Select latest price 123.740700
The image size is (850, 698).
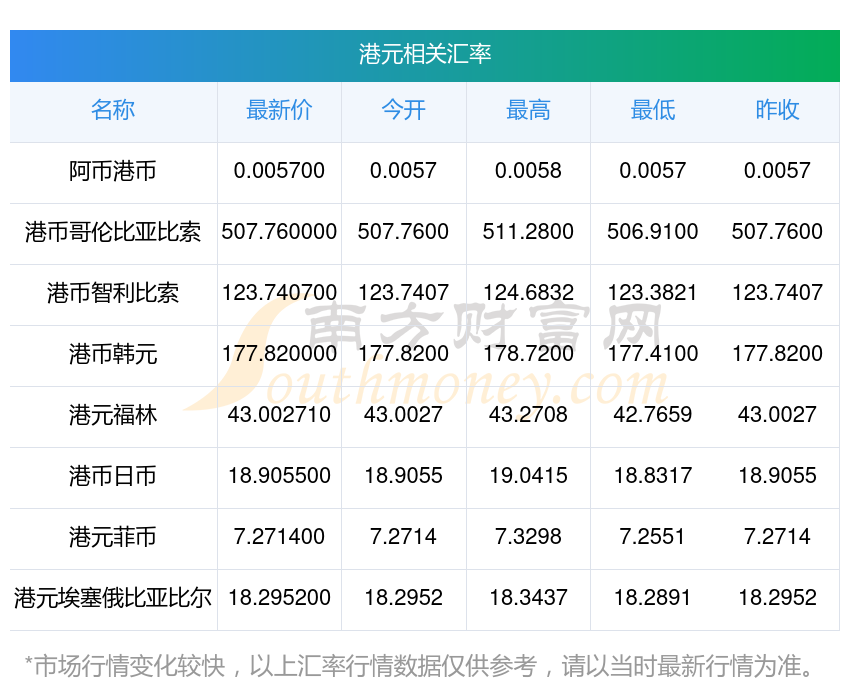(x=279, y=293)
